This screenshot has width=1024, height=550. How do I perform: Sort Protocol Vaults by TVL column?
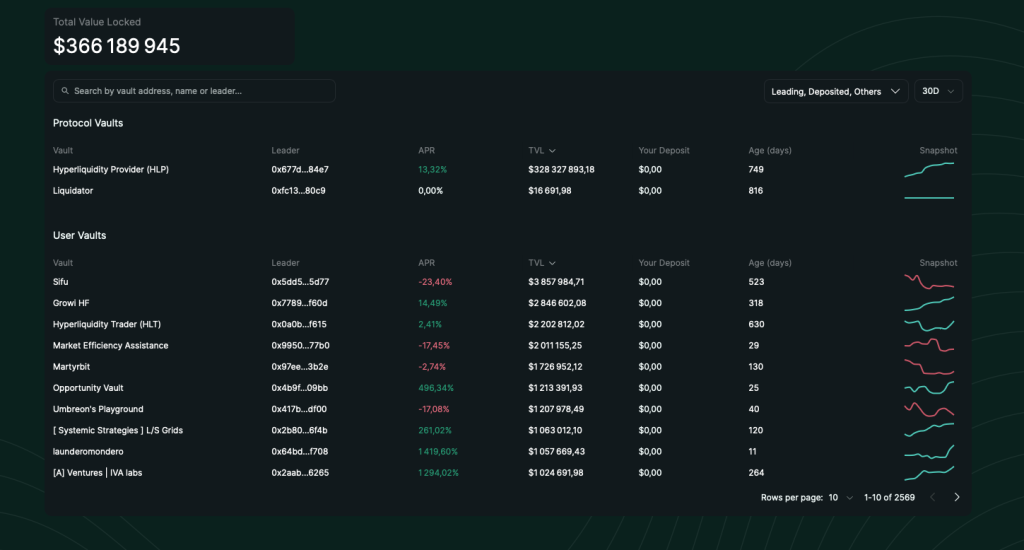click(x=541, y=150)
